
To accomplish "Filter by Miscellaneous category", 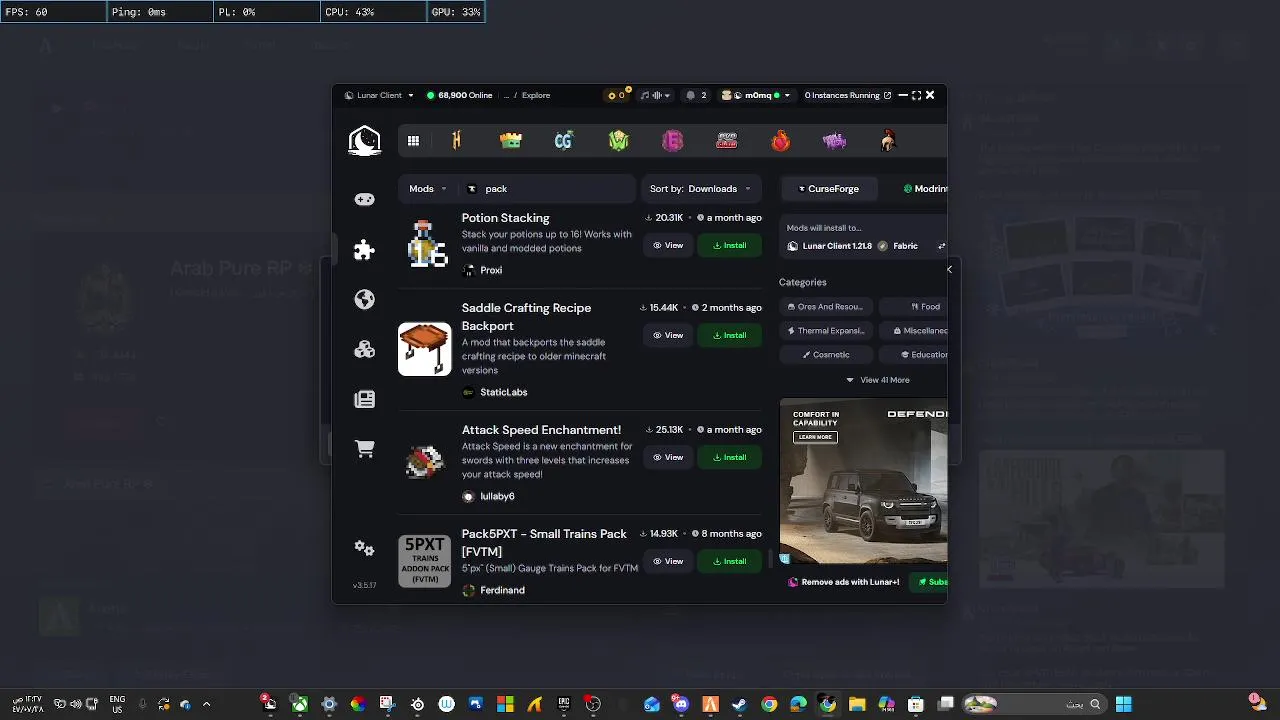I will coord(914,331).
